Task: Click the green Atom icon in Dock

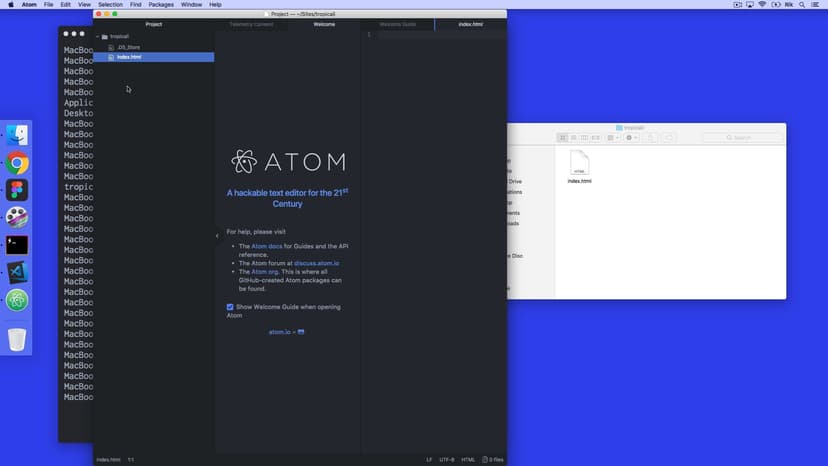Action: 17,300
